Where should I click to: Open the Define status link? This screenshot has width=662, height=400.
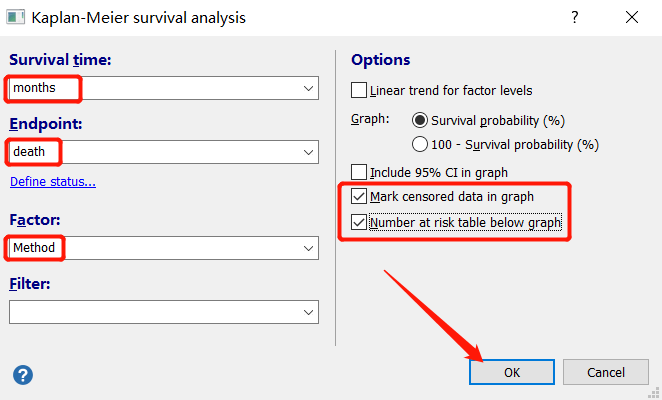(x=53, y=182)
